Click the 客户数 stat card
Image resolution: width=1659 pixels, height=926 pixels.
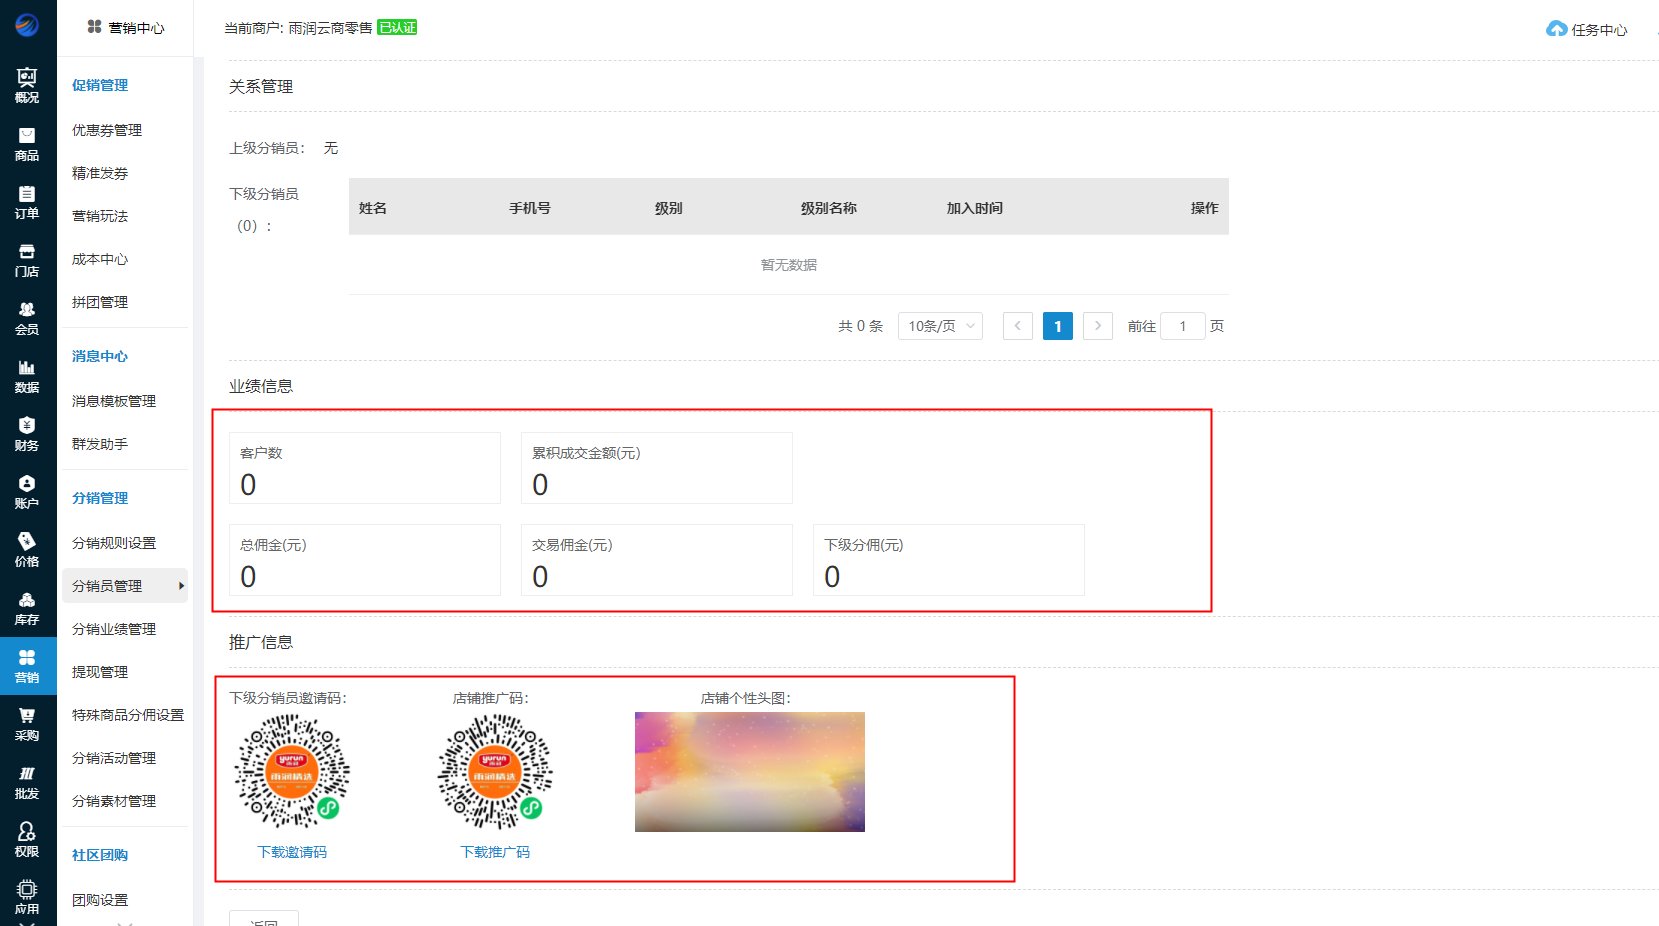coord(365,468)
